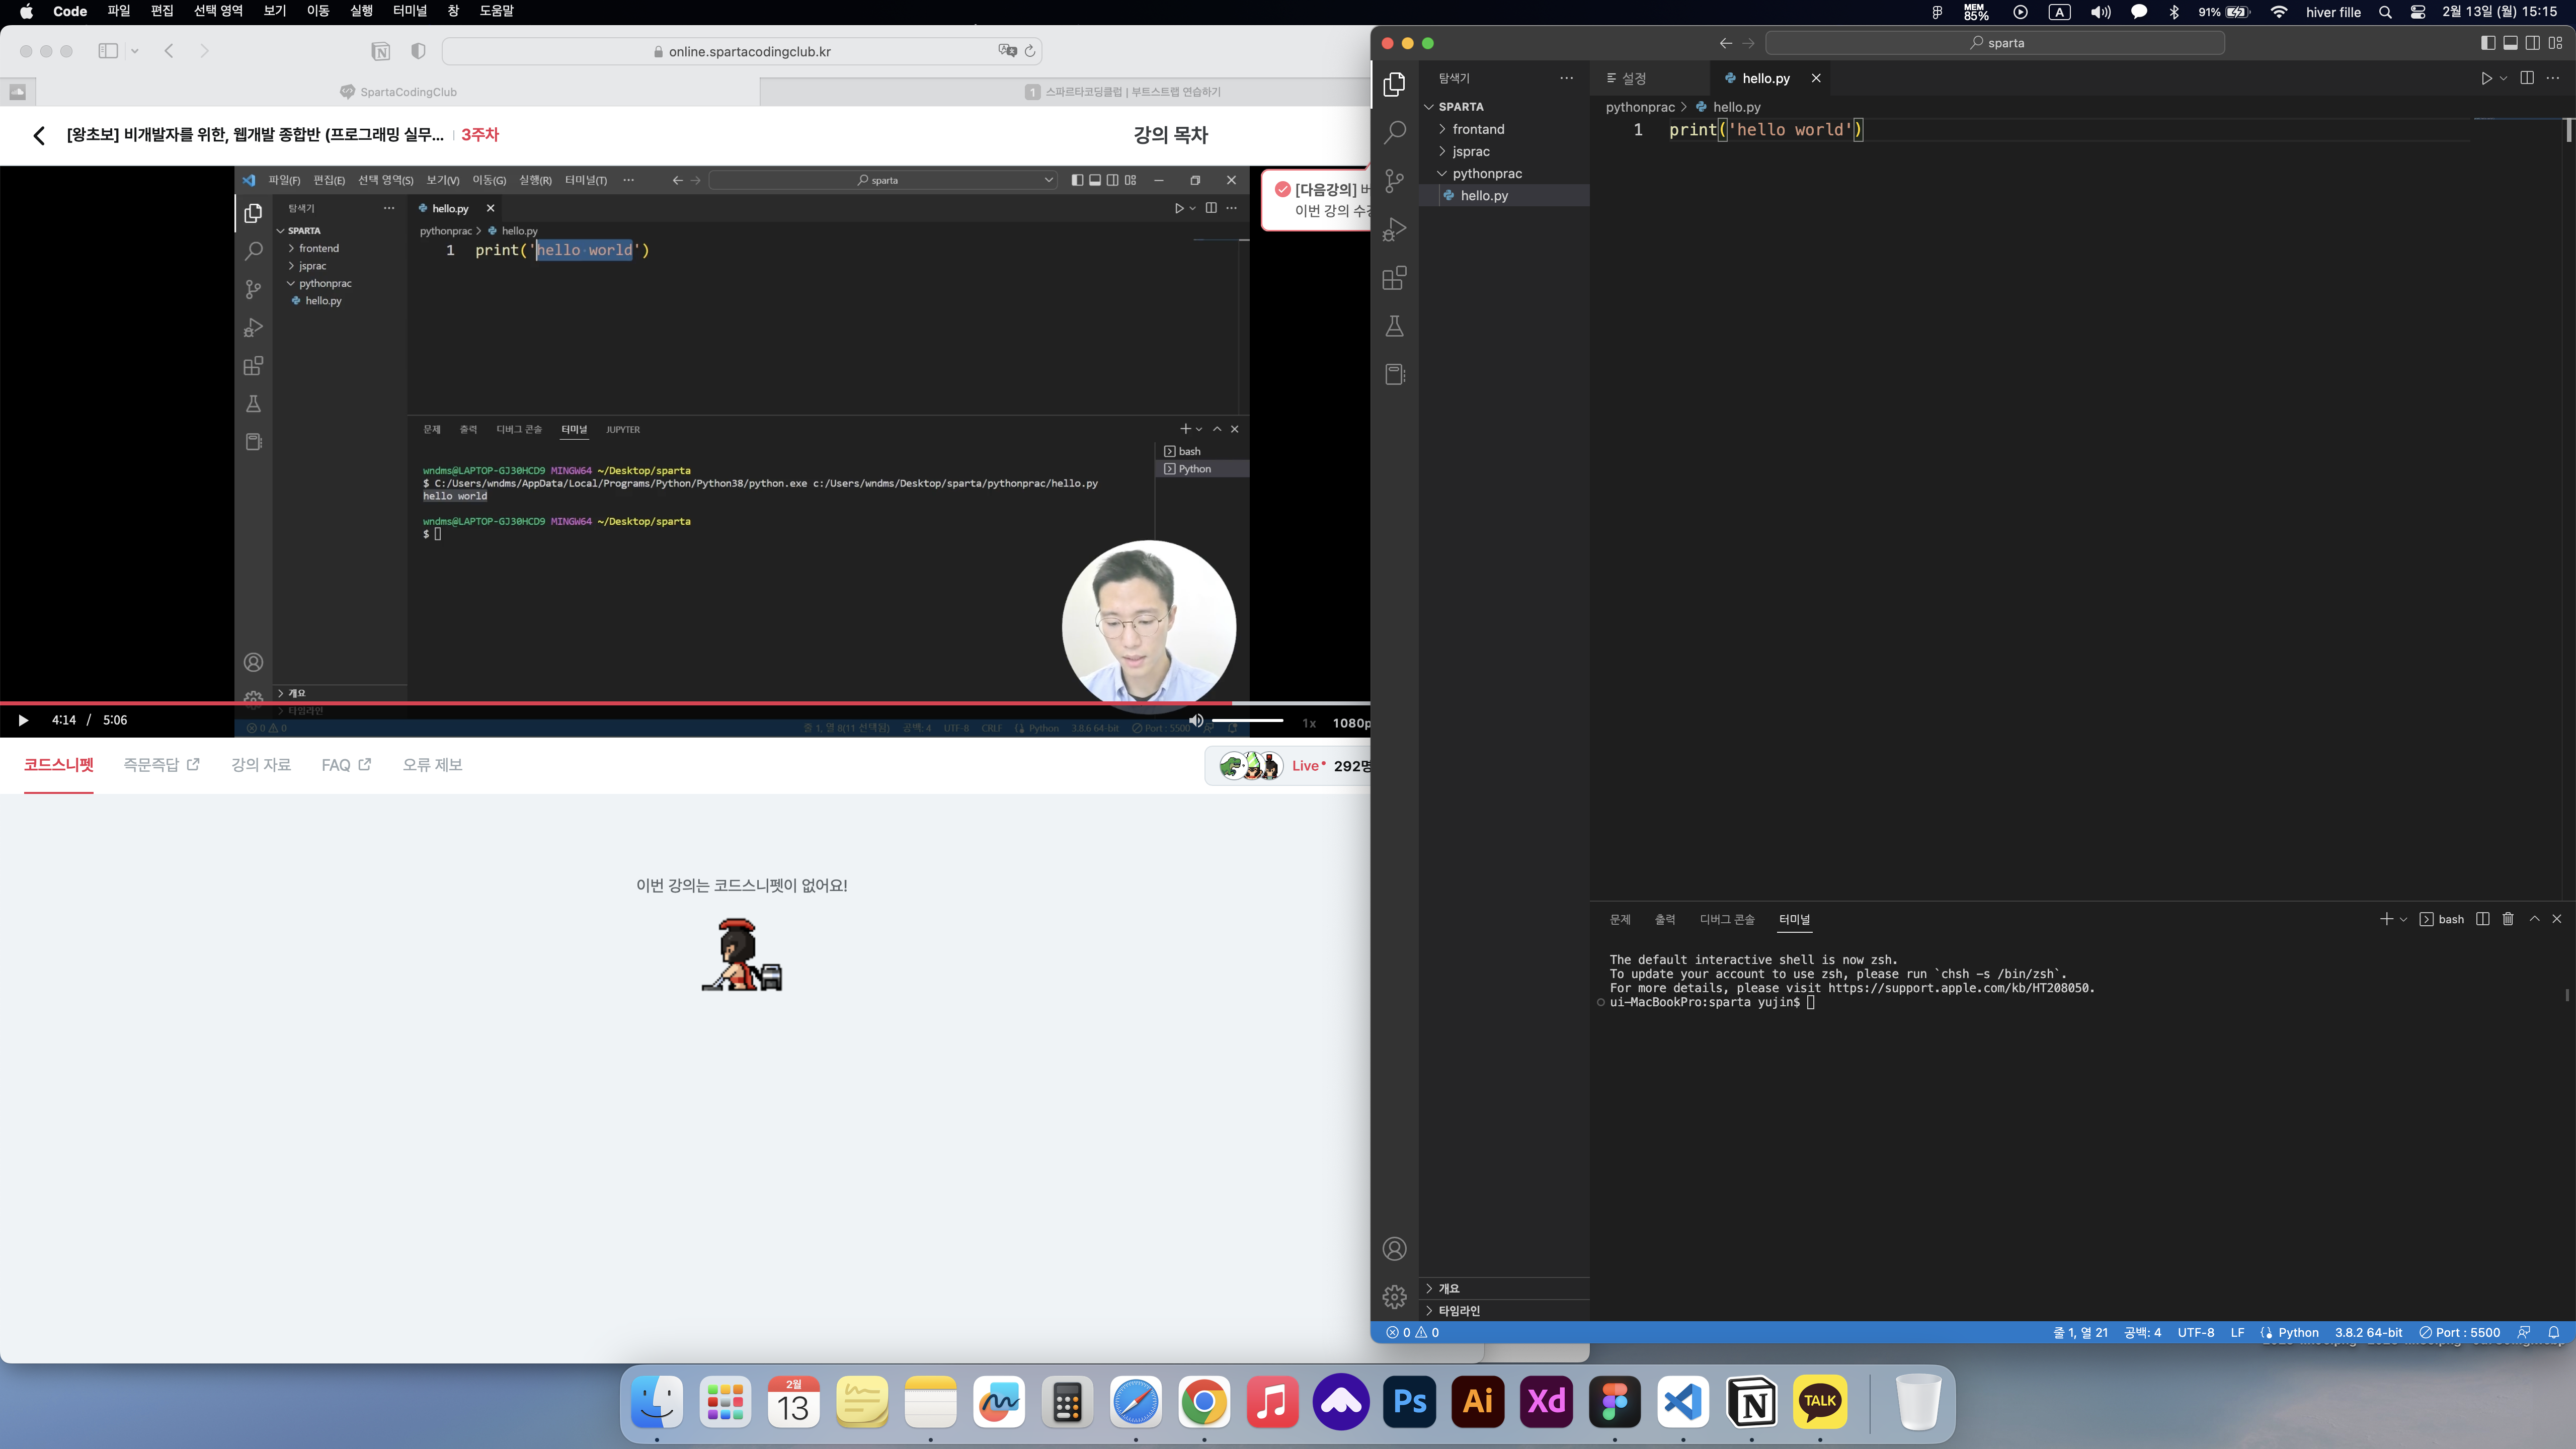This screenshot has width=2576, height=1449.
Task: Open Explorer in the VS Code activity bar
Action: tap(1394, 84)
